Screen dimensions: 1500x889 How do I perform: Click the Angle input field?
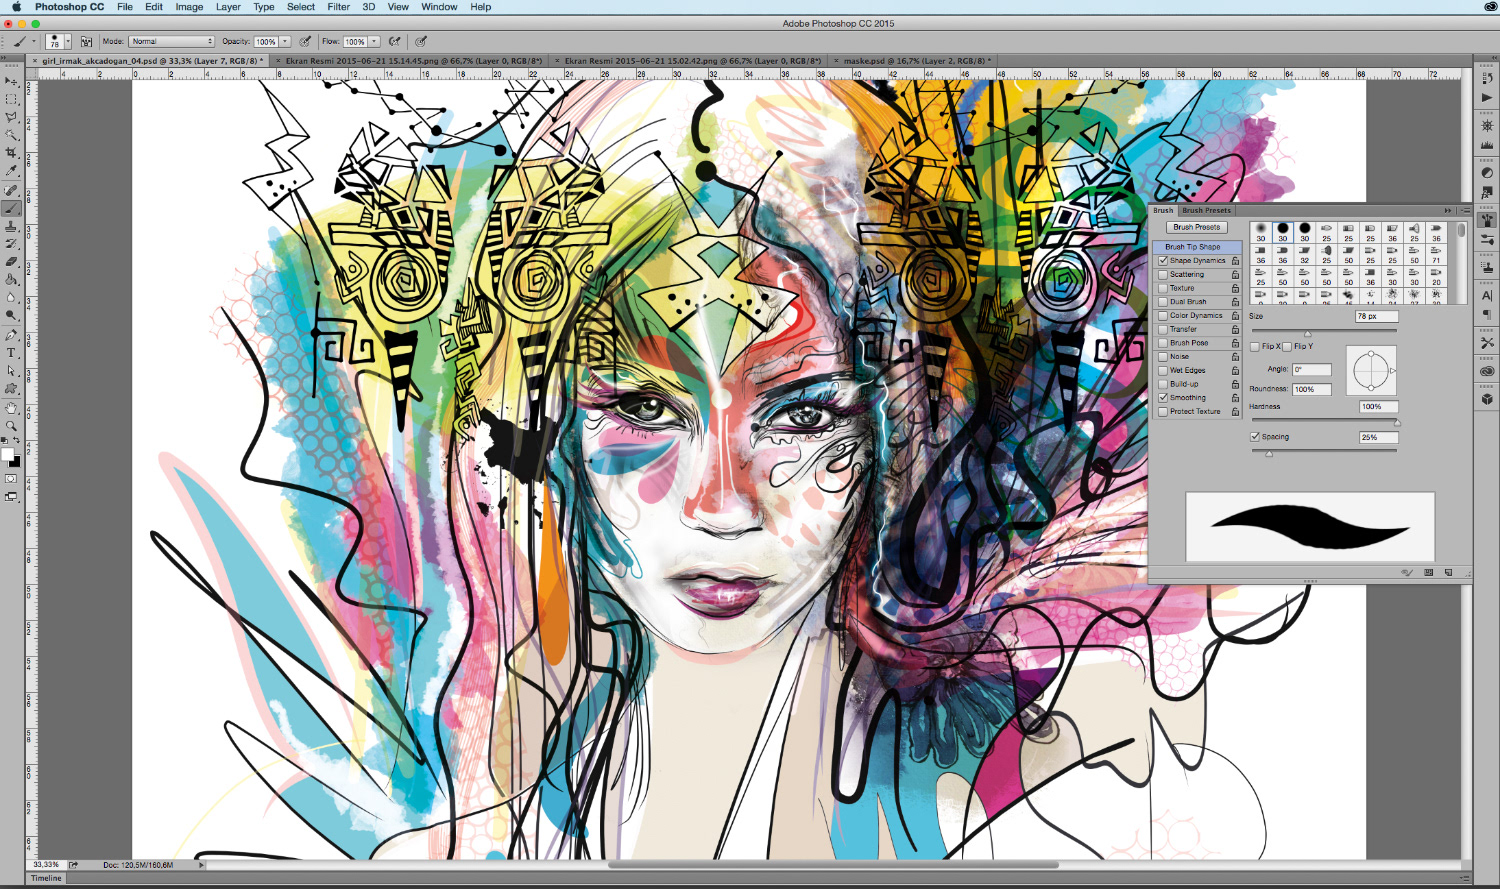pos(1312,370)
